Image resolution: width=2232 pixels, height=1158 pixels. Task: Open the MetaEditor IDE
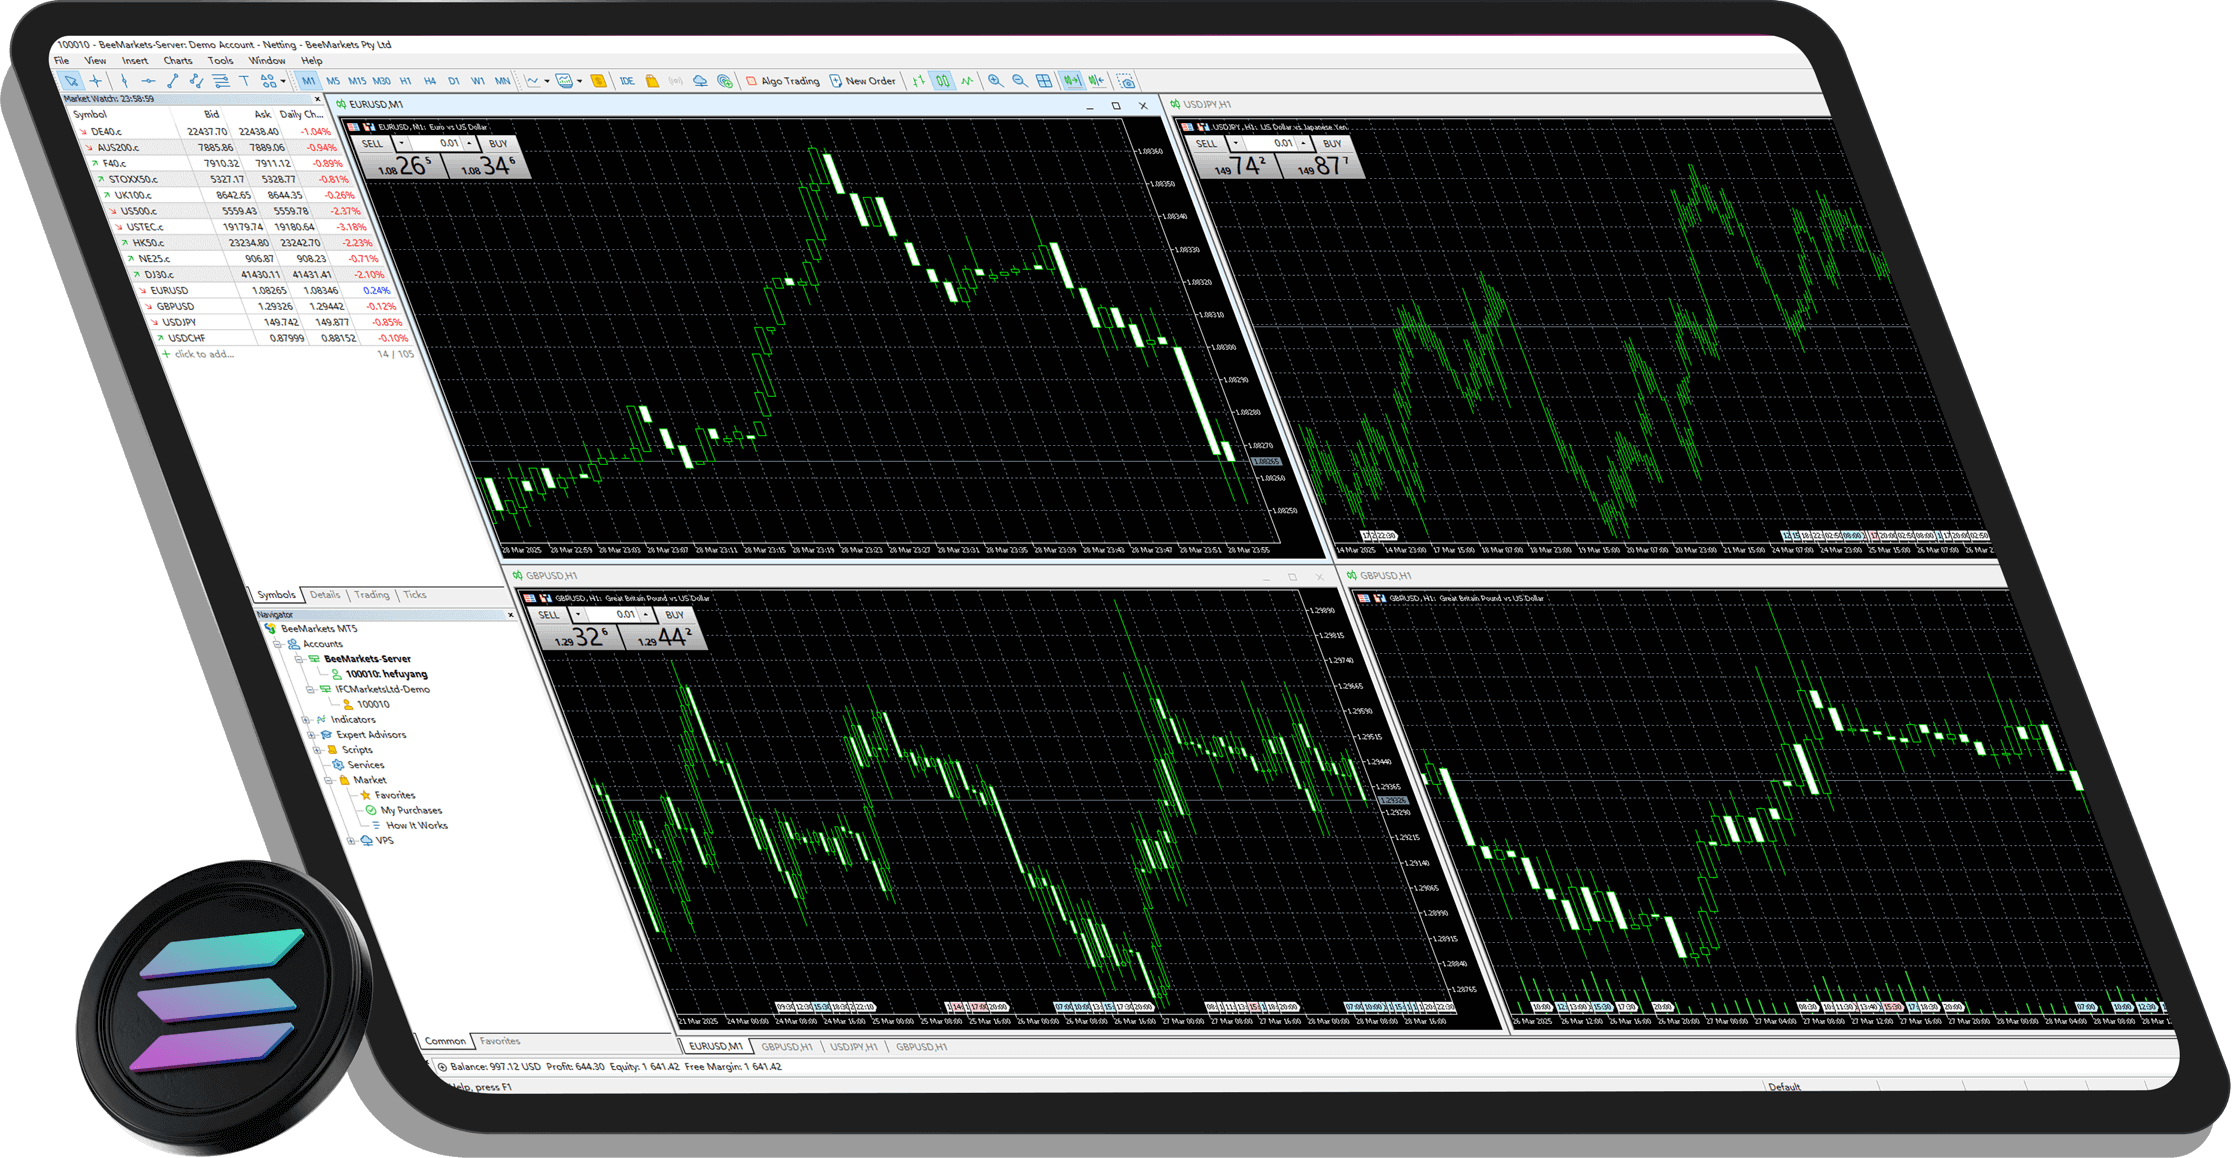(x=627, y=81)
